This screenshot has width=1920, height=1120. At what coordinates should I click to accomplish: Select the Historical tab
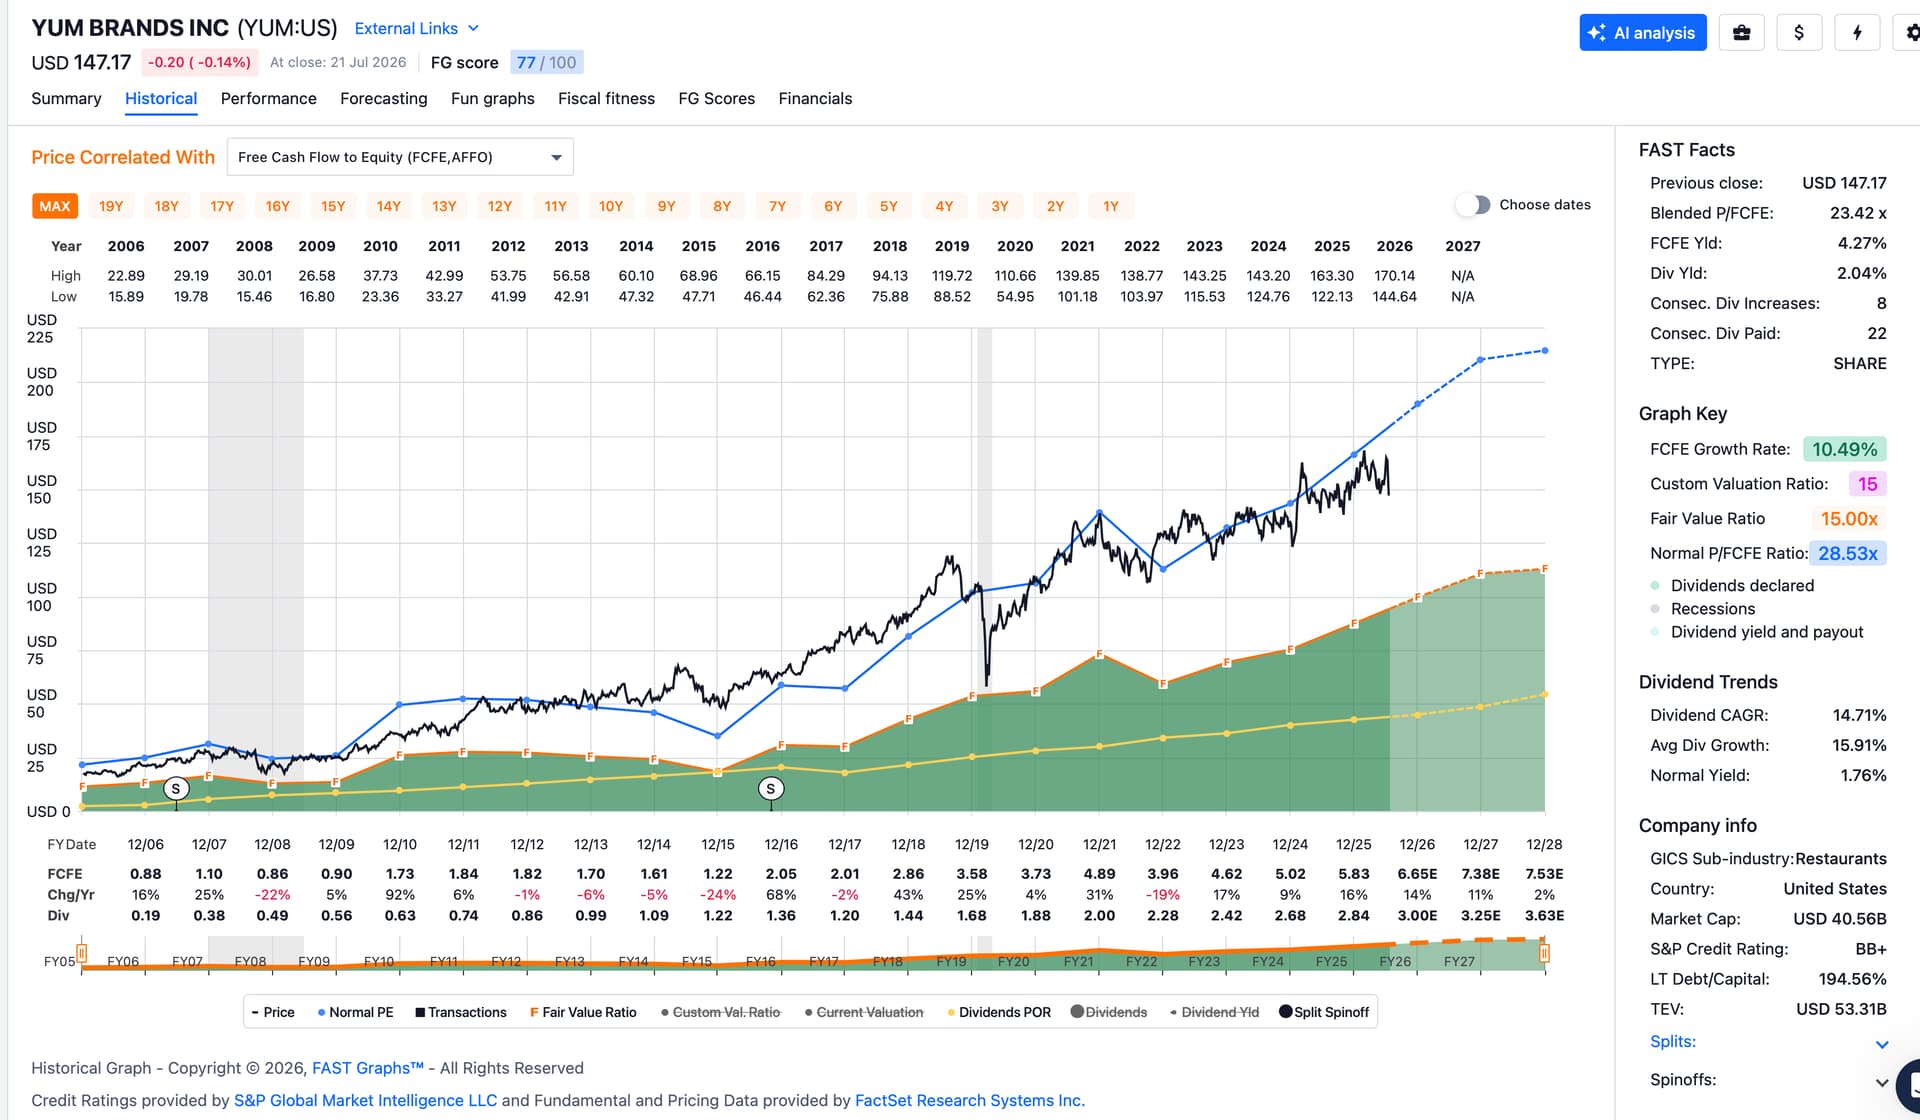(161, 99)
